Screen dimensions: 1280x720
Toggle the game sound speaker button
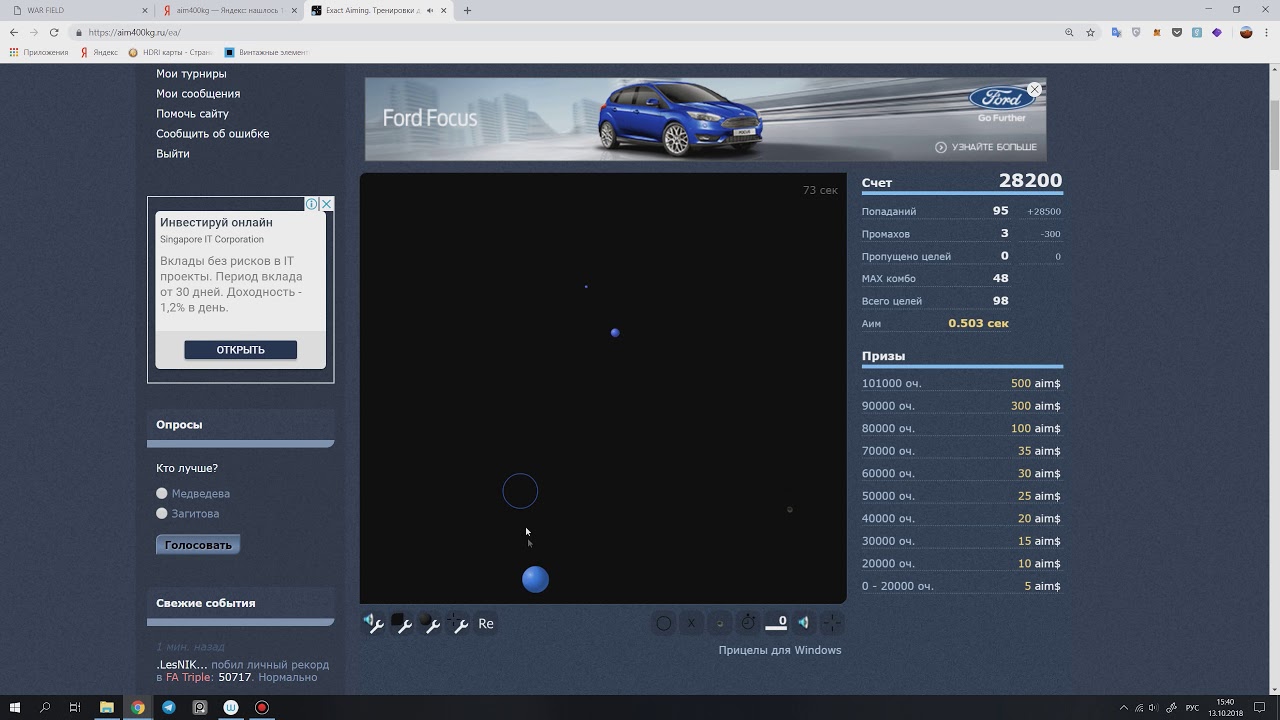[803, 623]
